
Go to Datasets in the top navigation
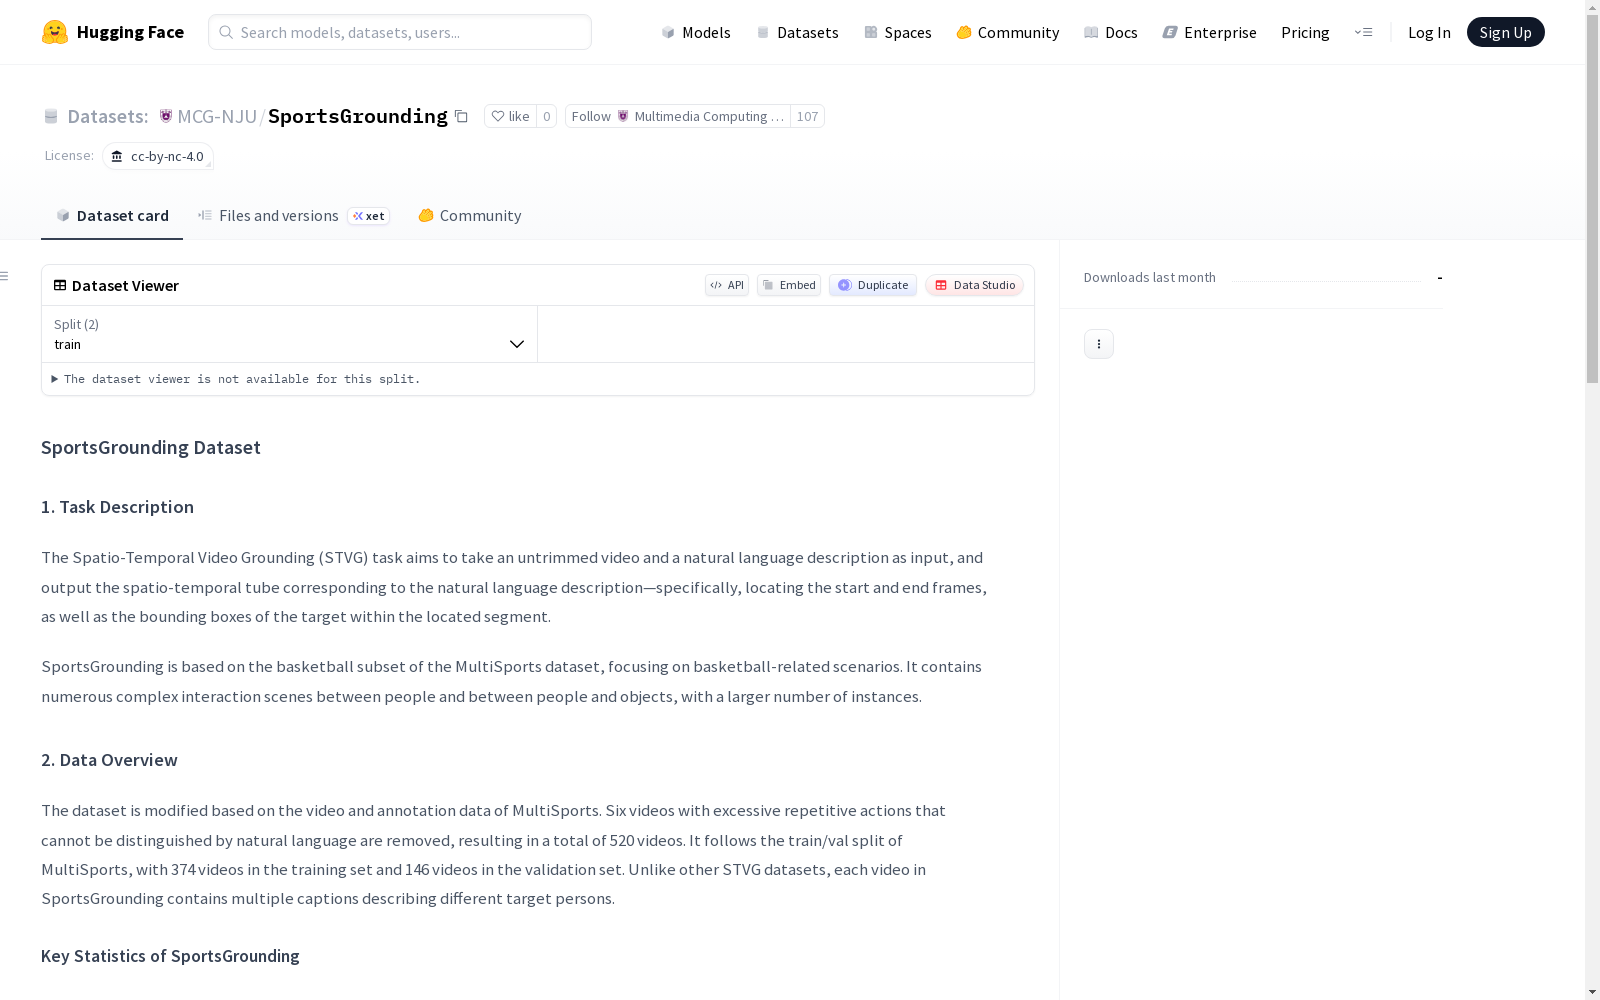[x=797, y=32]
